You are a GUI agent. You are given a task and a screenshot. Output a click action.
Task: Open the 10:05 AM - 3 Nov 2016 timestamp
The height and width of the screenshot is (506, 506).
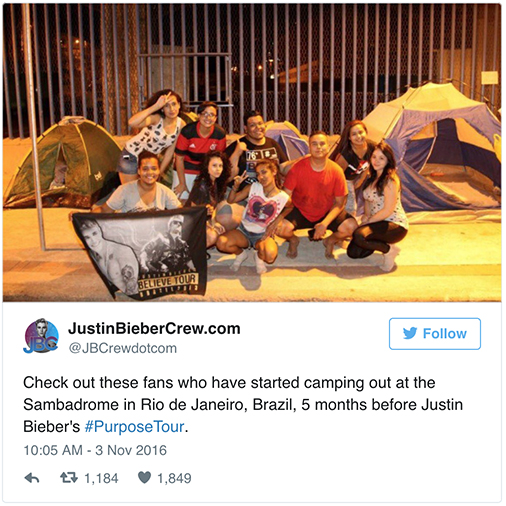click(x=95, y=450)
